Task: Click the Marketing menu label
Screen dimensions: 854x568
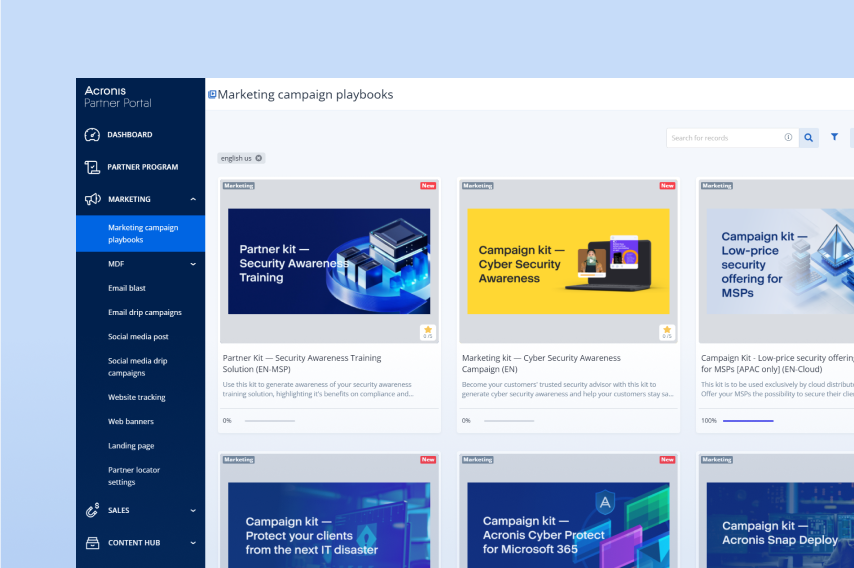Action: point(129,199)
